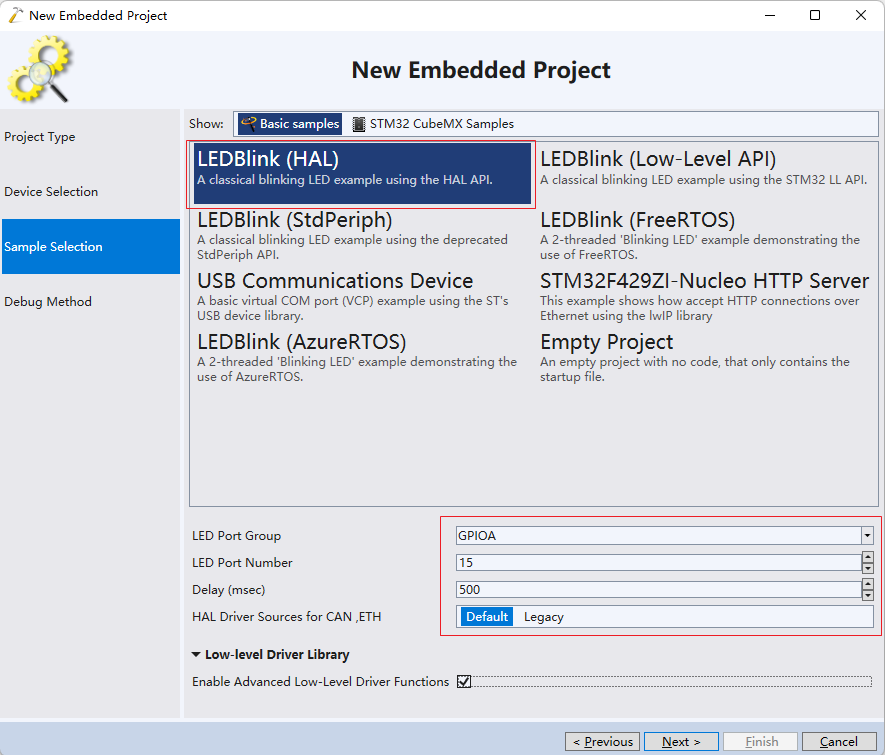Viewport: 885px width, 755px height.
Task: Switch HAL Driver Sources to Legacy
Action: click(544, 617)
